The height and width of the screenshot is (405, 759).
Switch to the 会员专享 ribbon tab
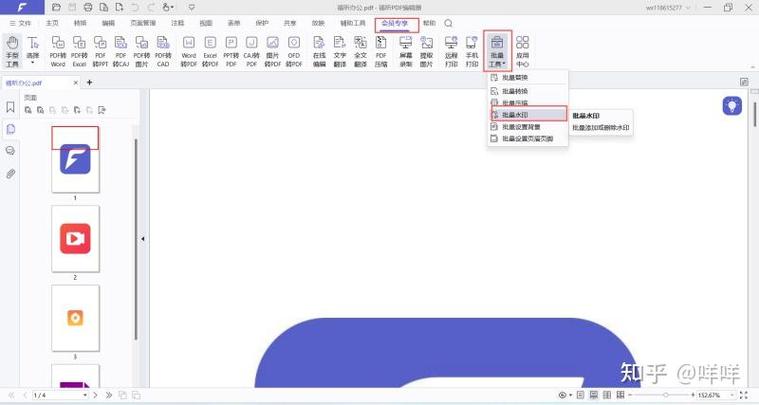click(396, 22)
